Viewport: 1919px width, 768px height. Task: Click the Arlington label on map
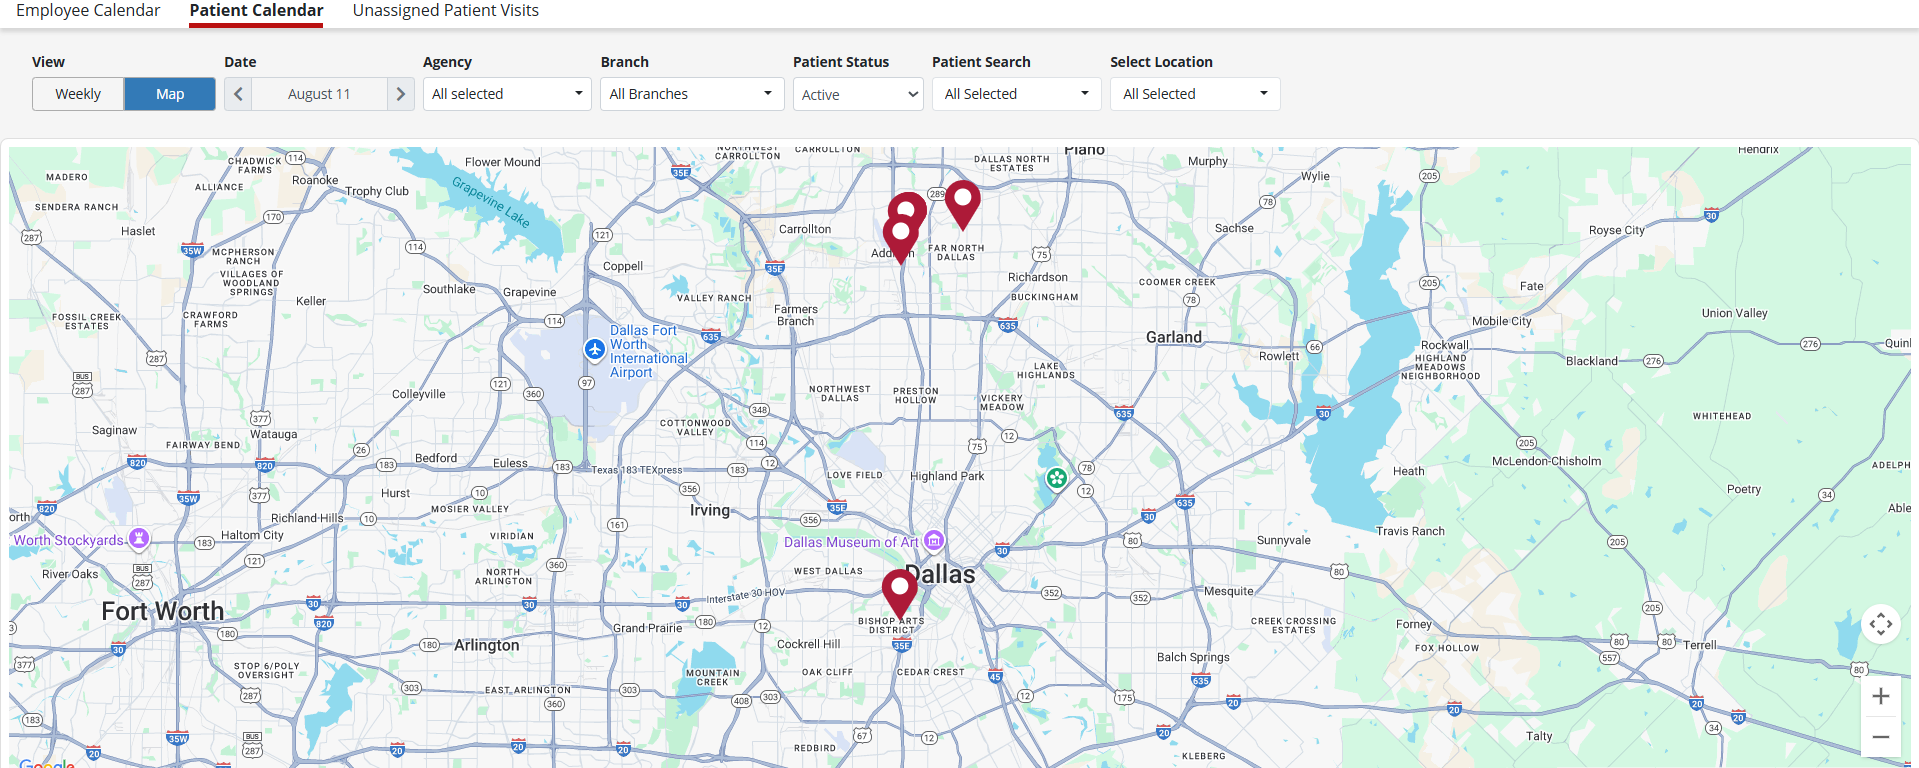[487, 645]
